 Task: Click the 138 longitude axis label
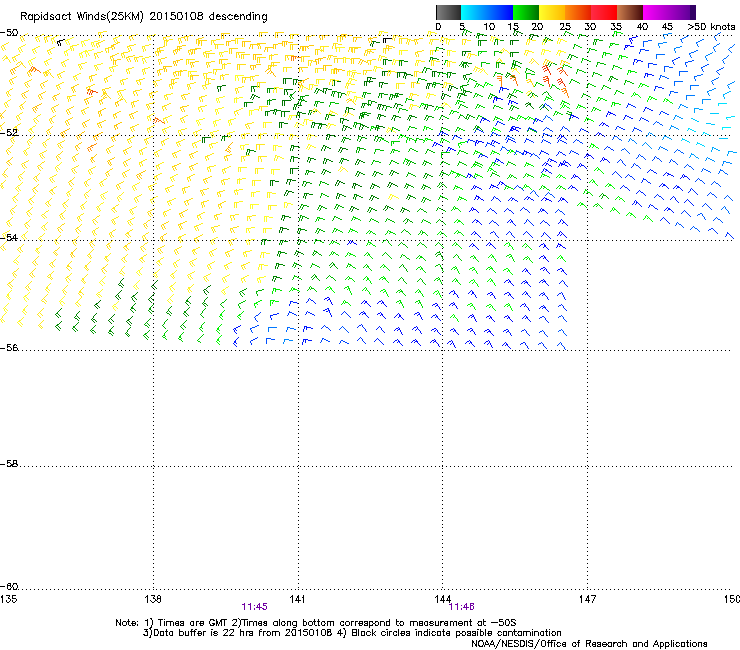[153, 599]
